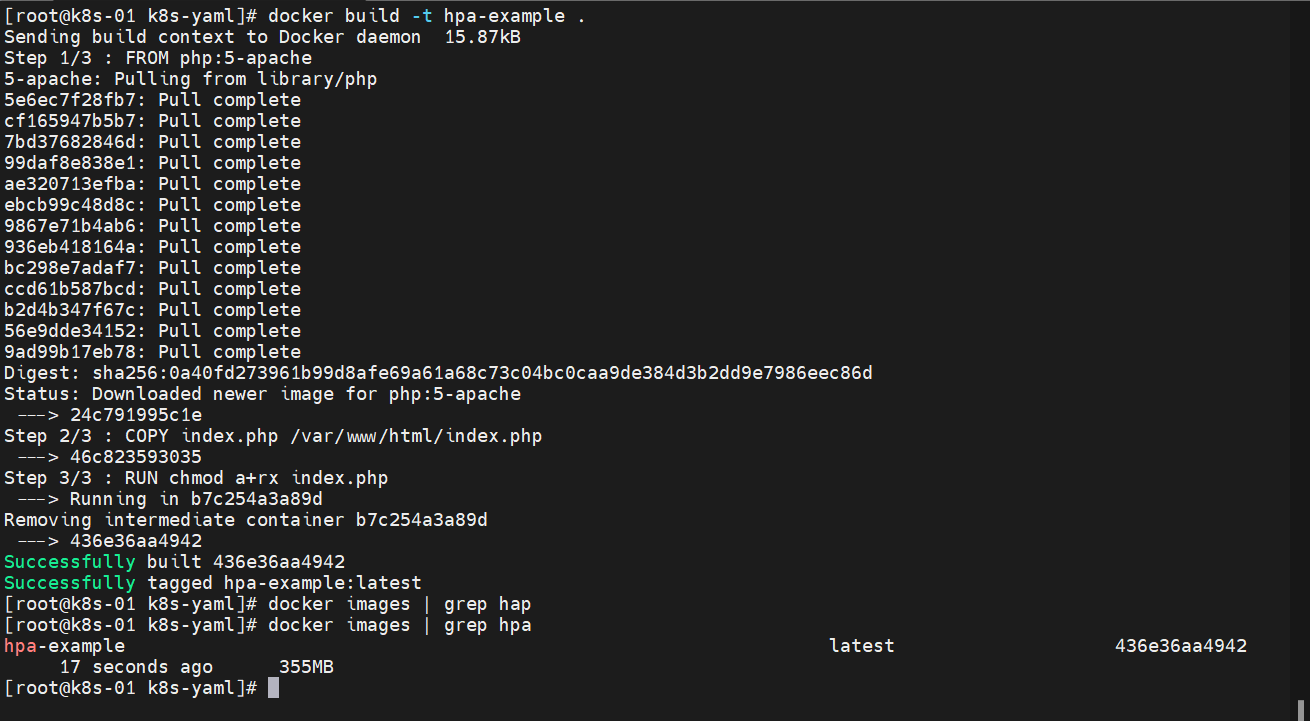The image size is (1310, 721).
Task: Click the "17 seconds ago" text
Action: pyautogui.click(x=136, y=667)
